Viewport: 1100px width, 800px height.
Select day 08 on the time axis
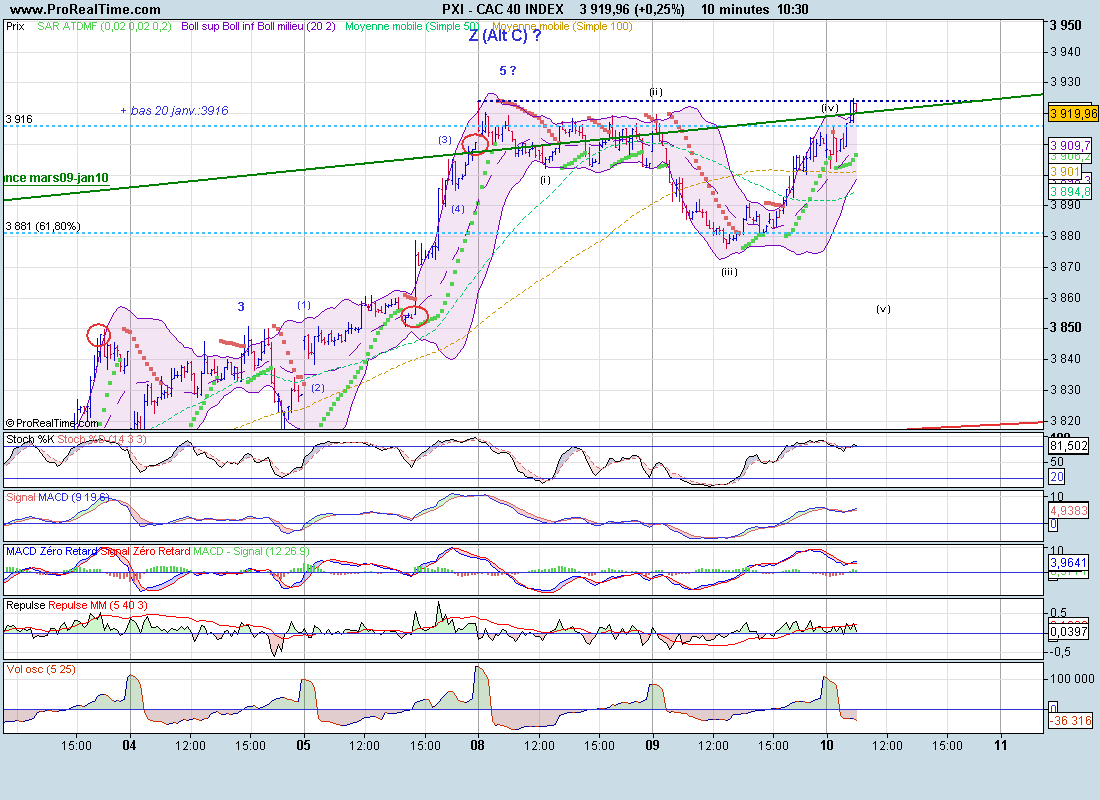pos(478,745)
